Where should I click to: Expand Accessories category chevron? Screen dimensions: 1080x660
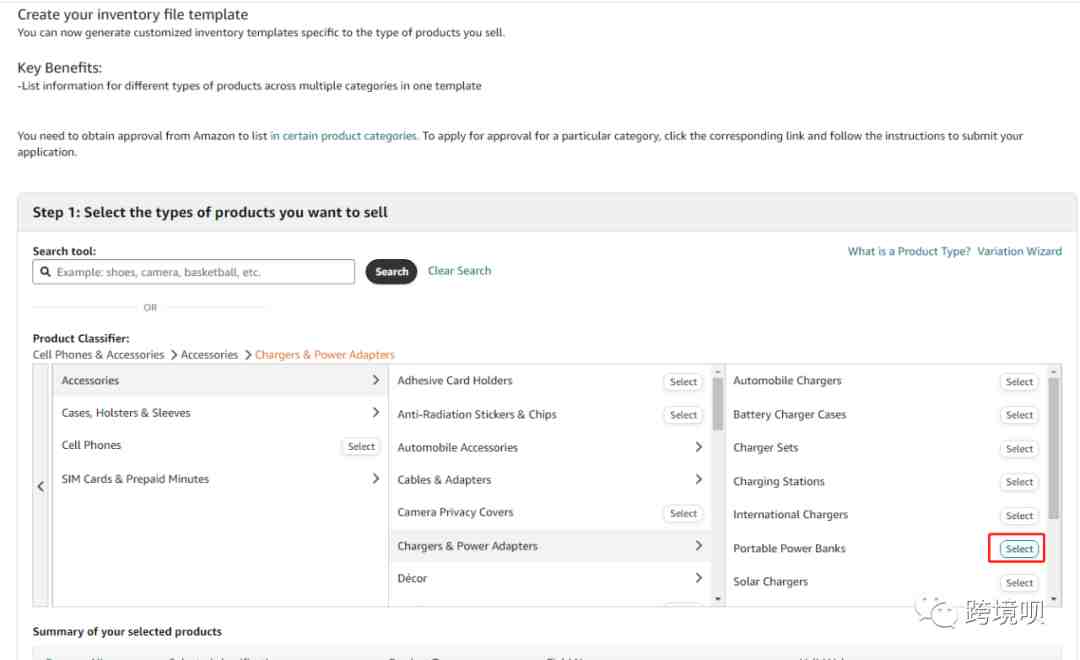click(x=375, y=380)
